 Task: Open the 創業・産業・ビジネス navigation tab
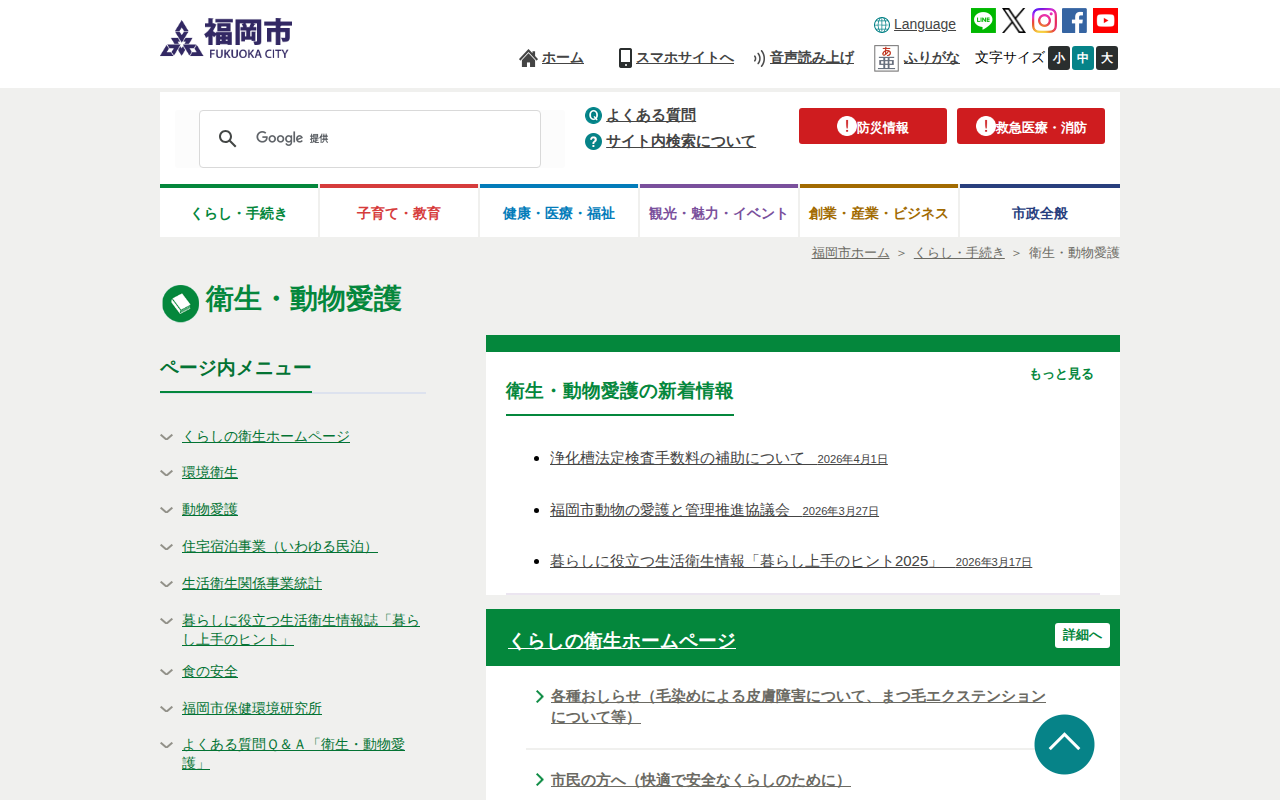(x=879, y=211)
